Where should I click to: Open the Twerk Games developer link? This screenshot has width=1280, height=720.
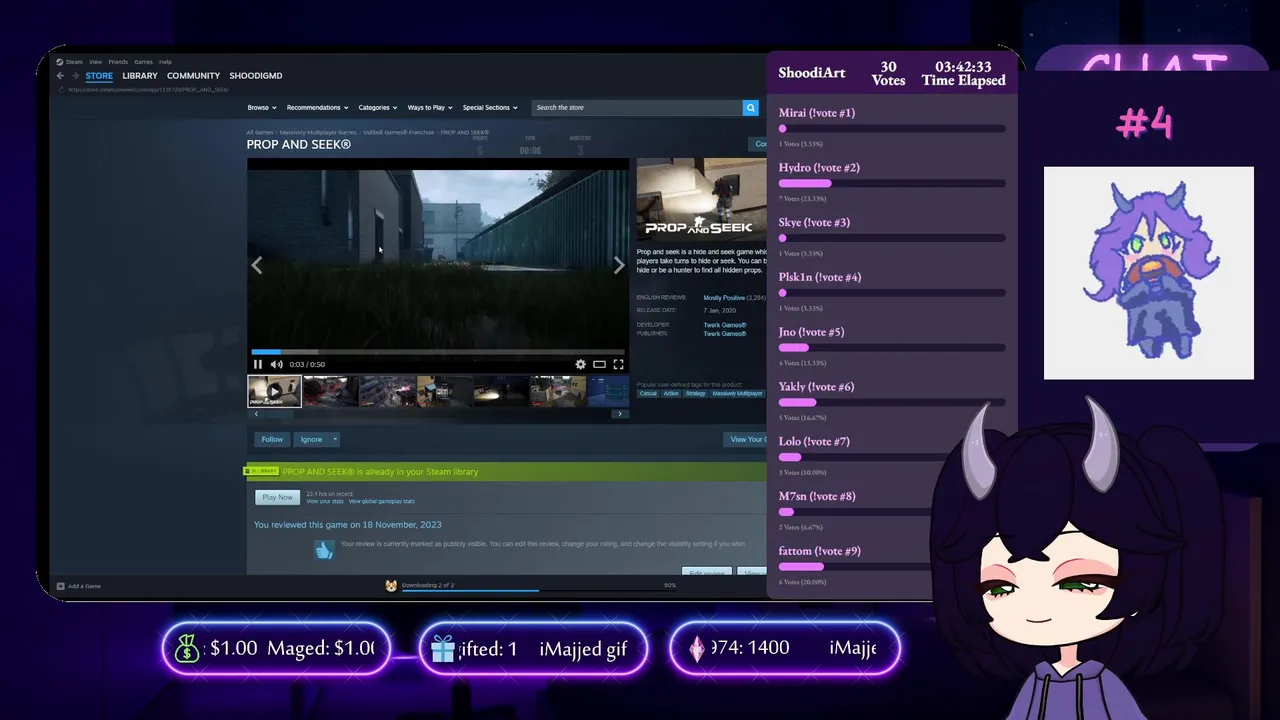725,325
